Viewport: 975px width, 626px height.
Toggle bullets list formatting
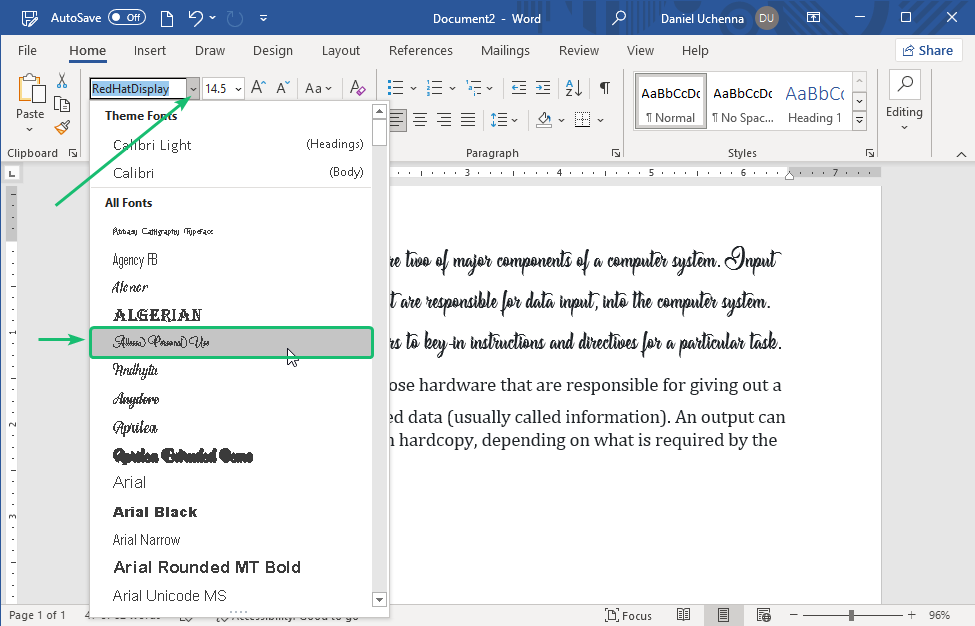click(x=396, y=88)
